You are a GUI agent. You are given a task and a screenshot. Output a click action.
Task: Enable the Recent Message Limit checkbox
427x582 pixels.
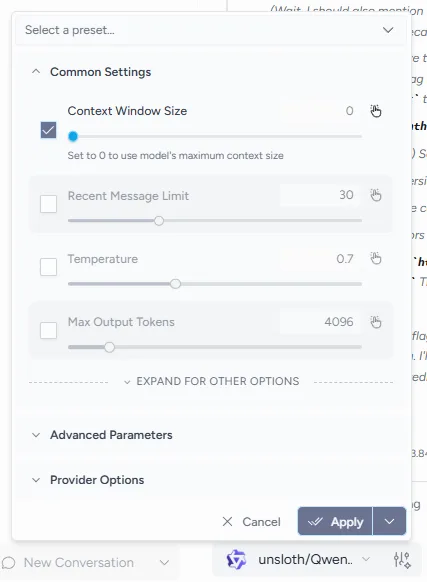(x=48, y=204)
